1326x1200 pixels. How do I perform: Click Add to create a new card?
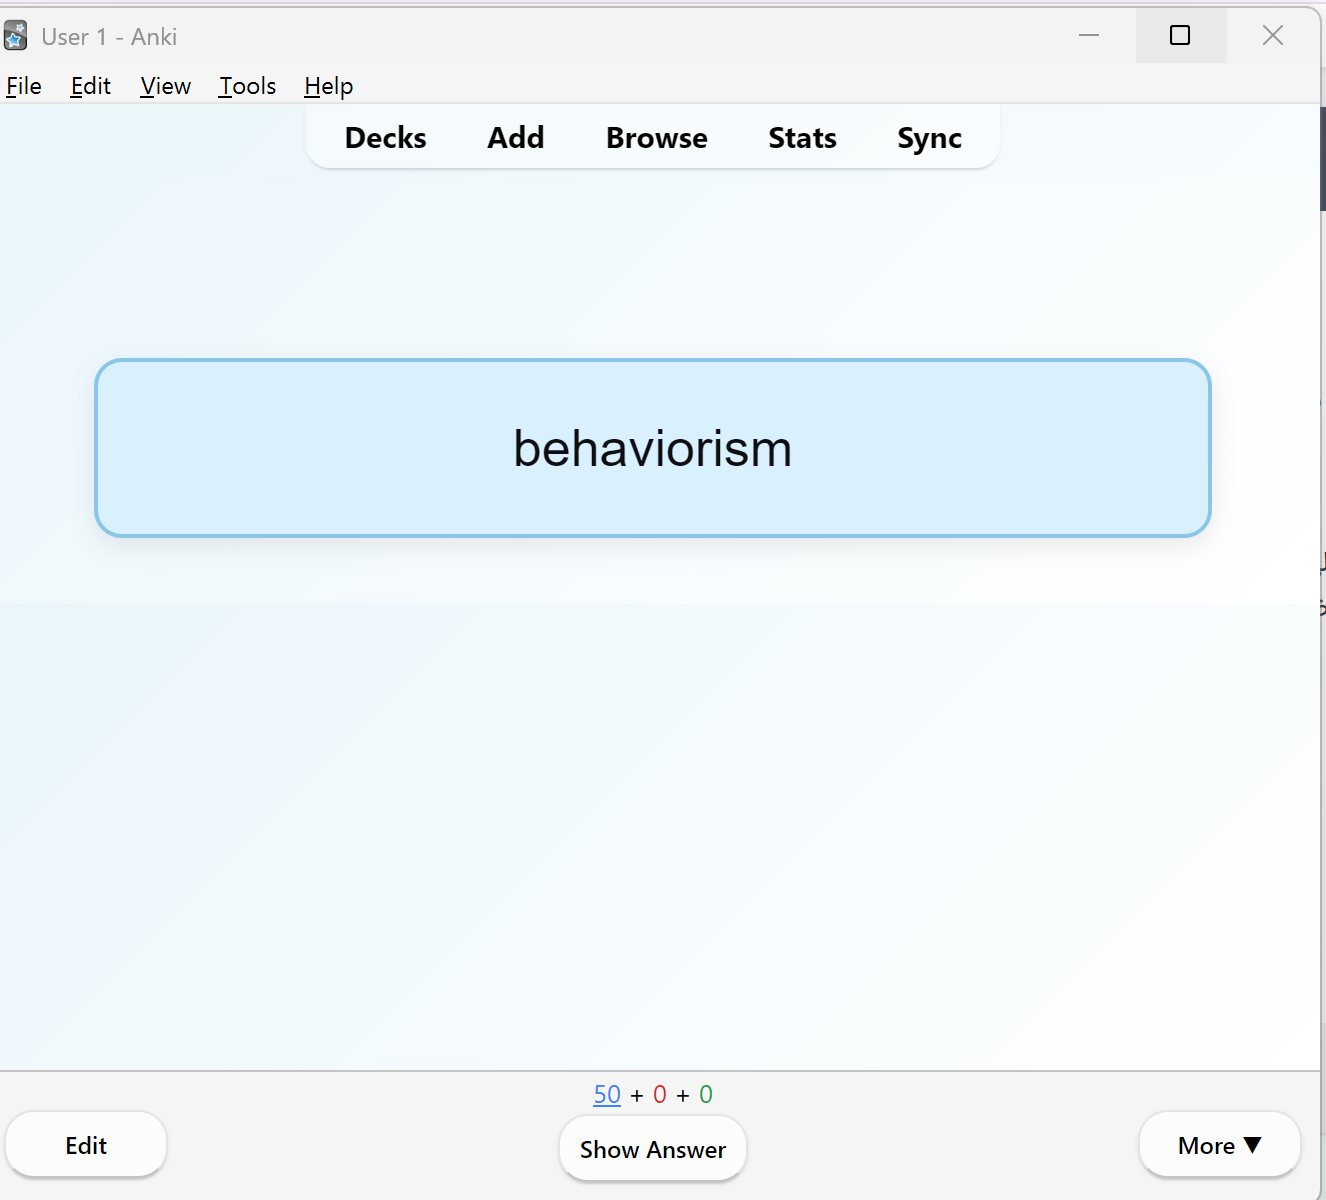pos(516,138)
